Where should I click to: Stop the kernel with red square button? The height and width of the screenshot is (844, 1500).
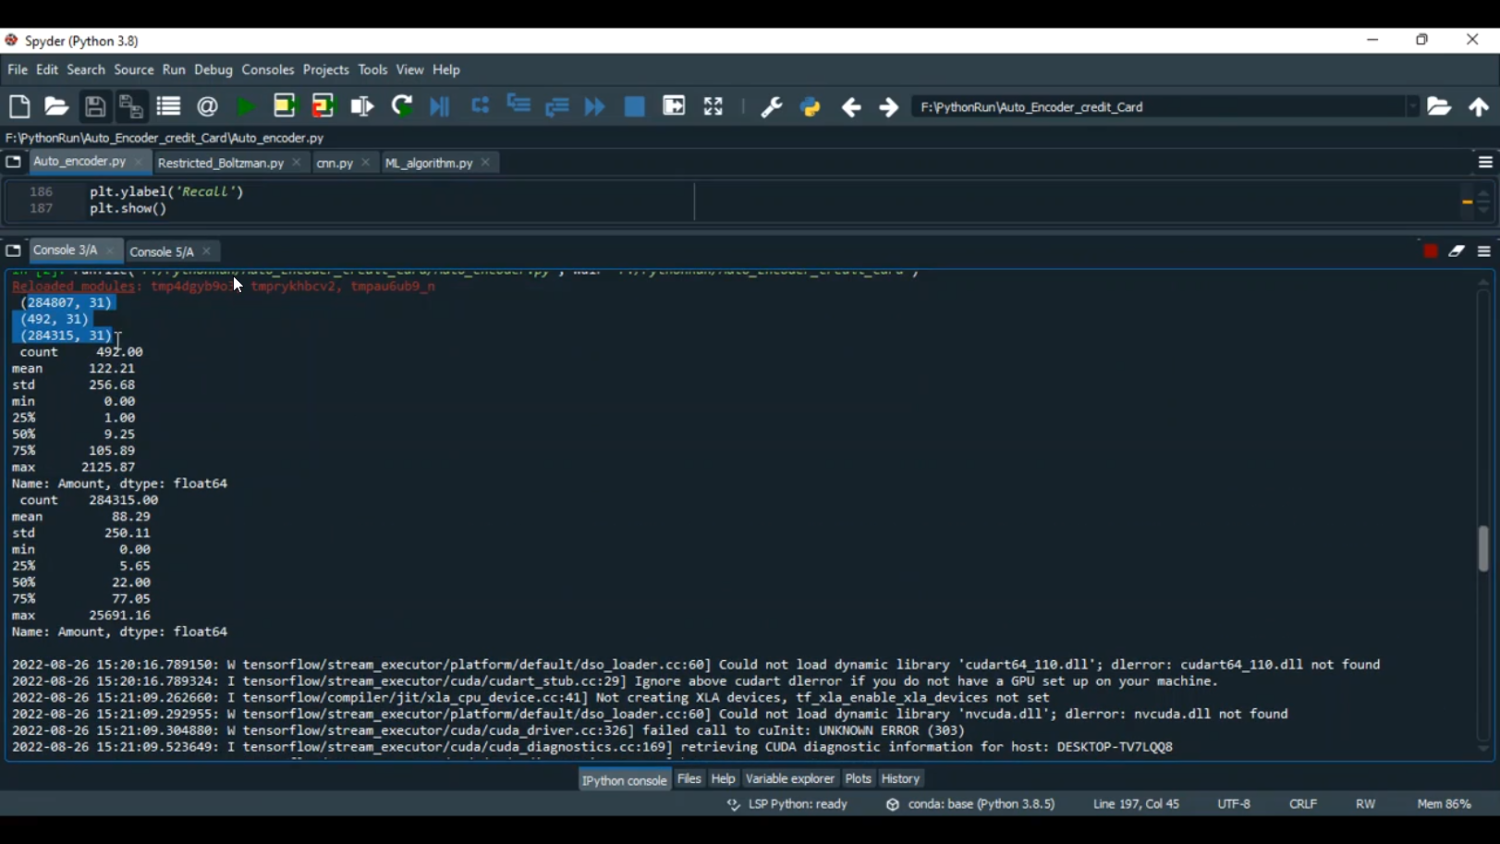pyautogui.click(x=1431, y=252)
